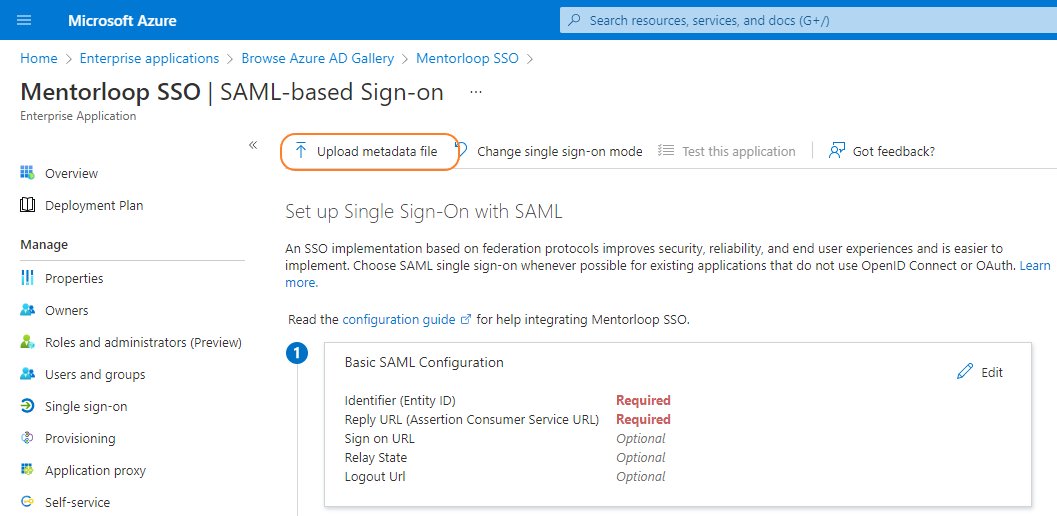Open Properties in sidebar
The width and height of the screenshot is (1057, 516).
pyautogui.click(x=74, y=279)
